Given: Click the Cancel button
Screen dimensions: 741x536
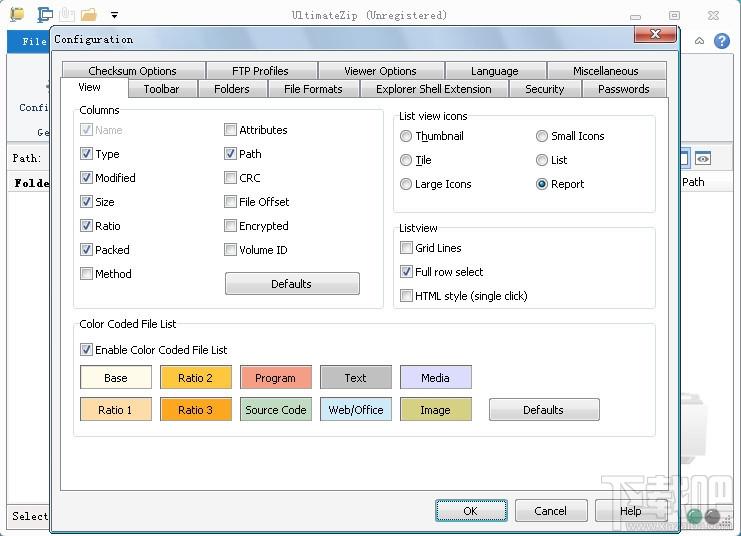Looking at the screenshot, I should 551,511.
